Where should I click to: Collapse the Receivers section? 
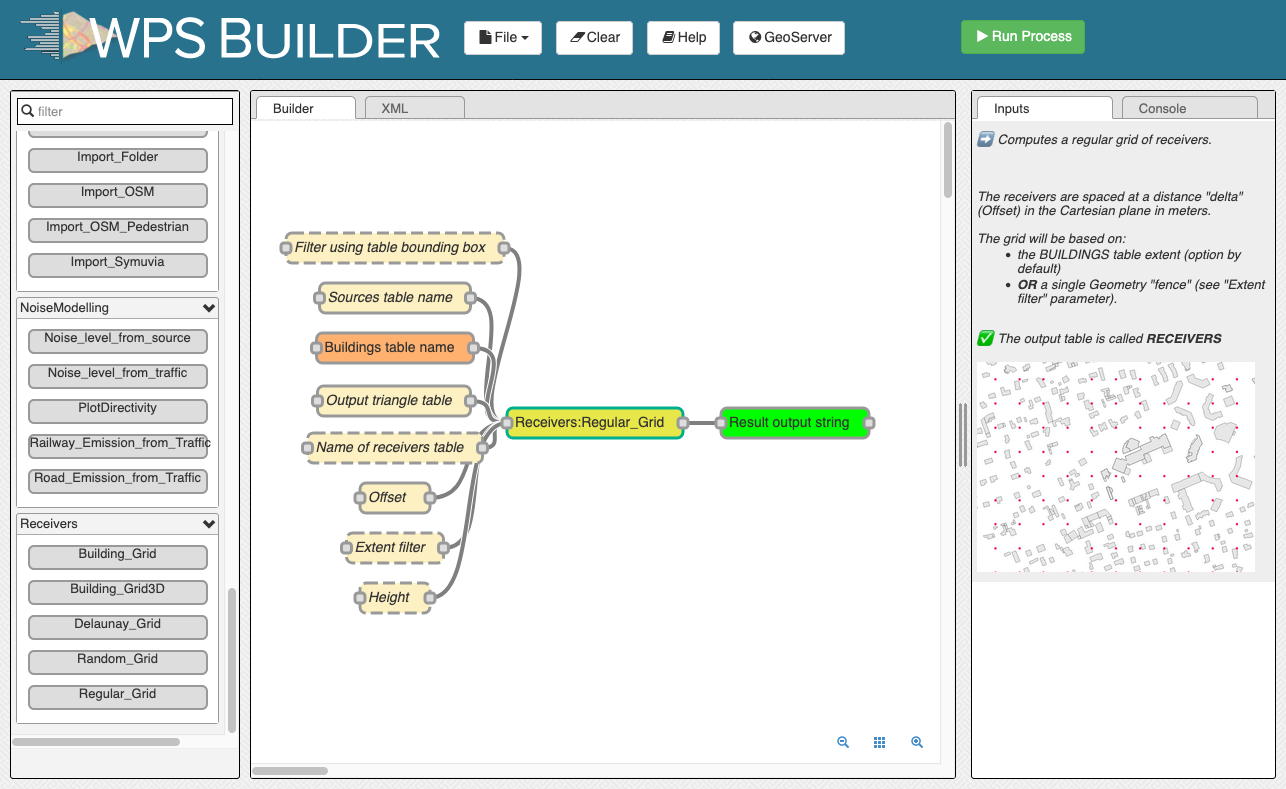pos(209,524)
